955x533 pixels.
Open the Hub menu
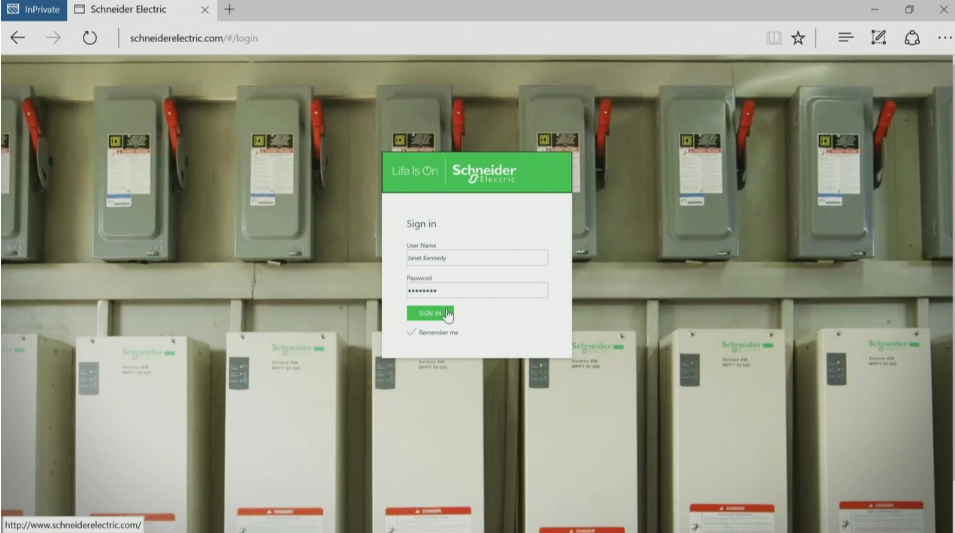[845, 38]
